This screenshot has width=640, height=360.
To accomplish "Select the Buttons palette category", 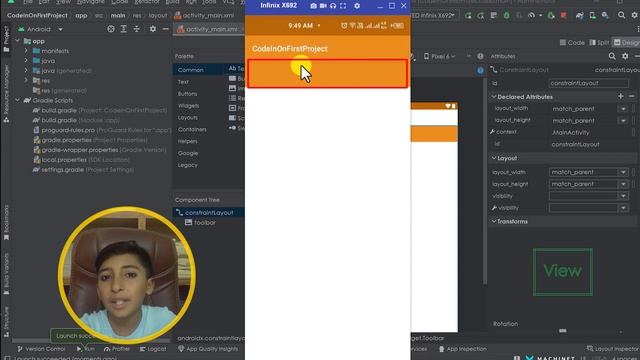I will pos(187,94).
